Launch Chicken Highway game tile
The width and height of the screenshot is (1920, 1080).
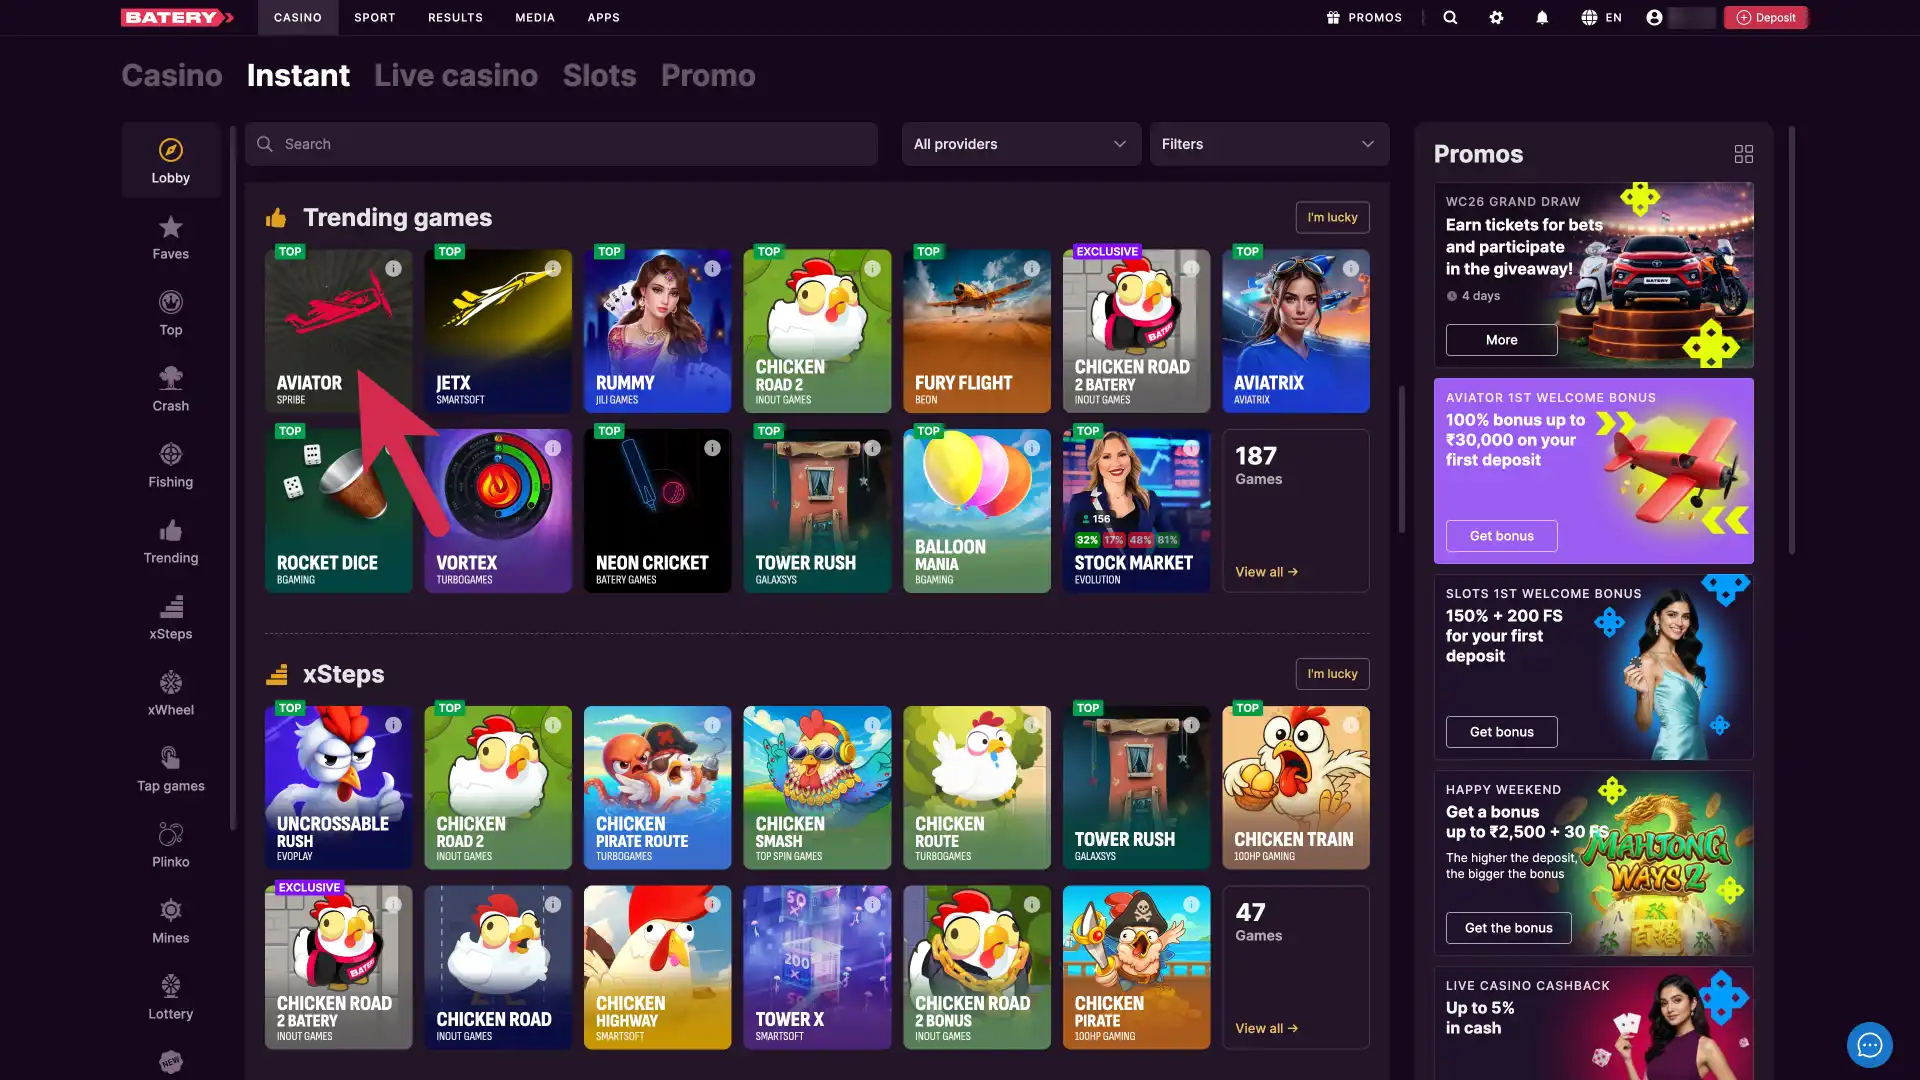point(657,967)
